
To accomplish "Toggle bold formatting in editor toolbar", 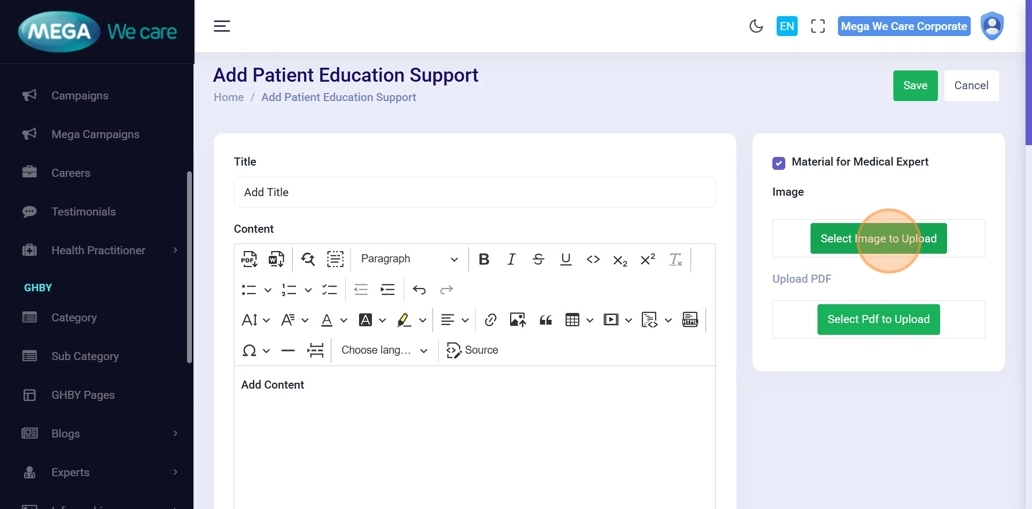I will click(x=484, y=259).
